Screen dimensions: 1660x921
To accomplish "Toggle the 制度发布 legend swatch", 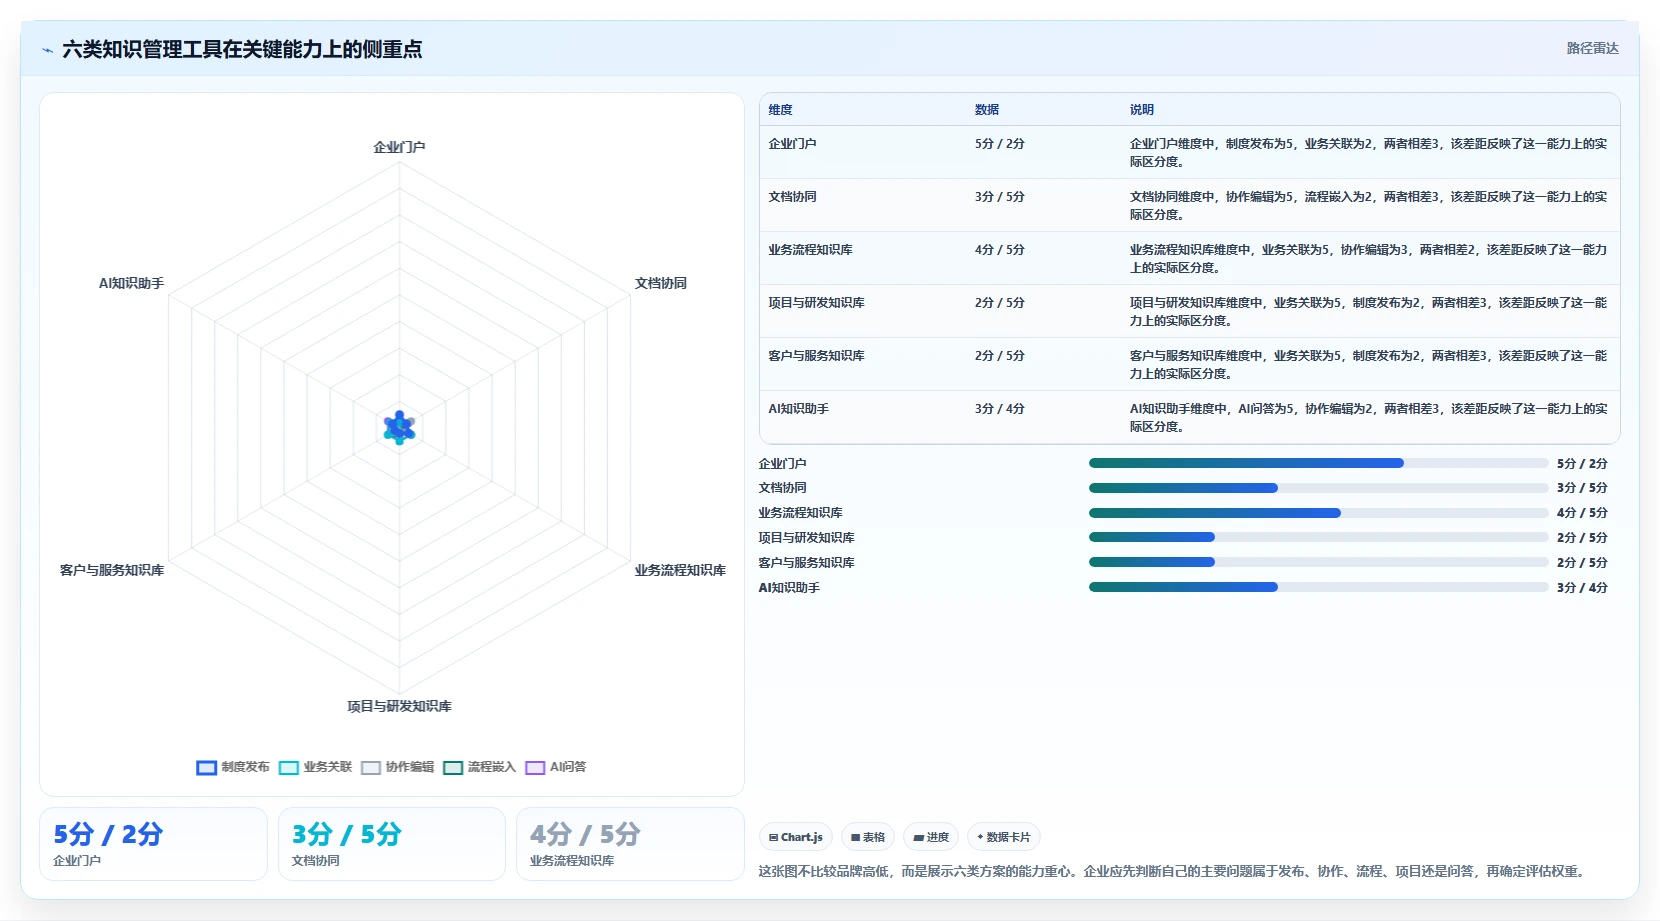I will pyautogui.click(x=207, y=768).
